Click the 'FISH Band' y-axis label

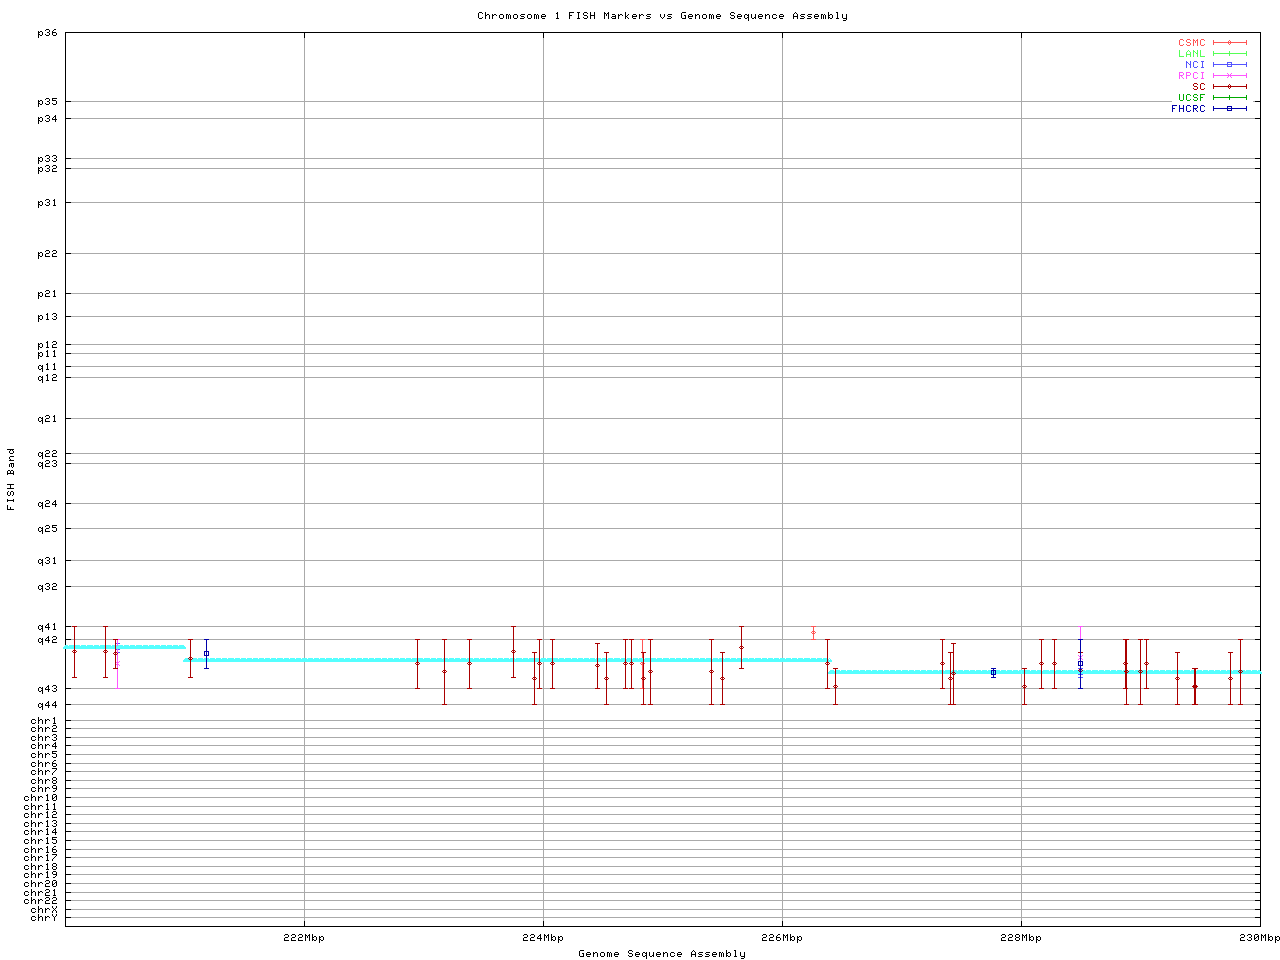pos(12,479)
